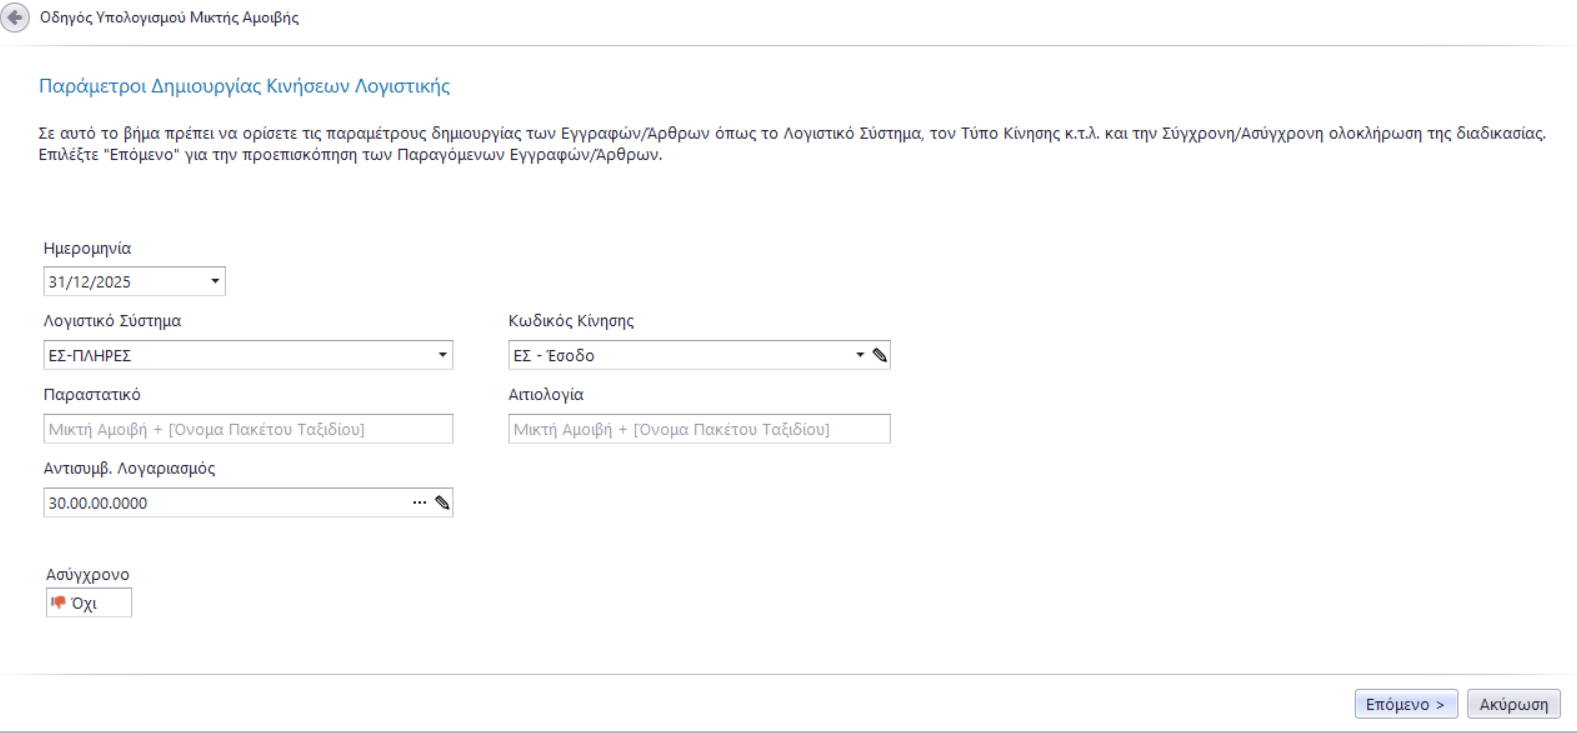
Task: Focus the Αιτιολογία text field
Action: point(699,429)
